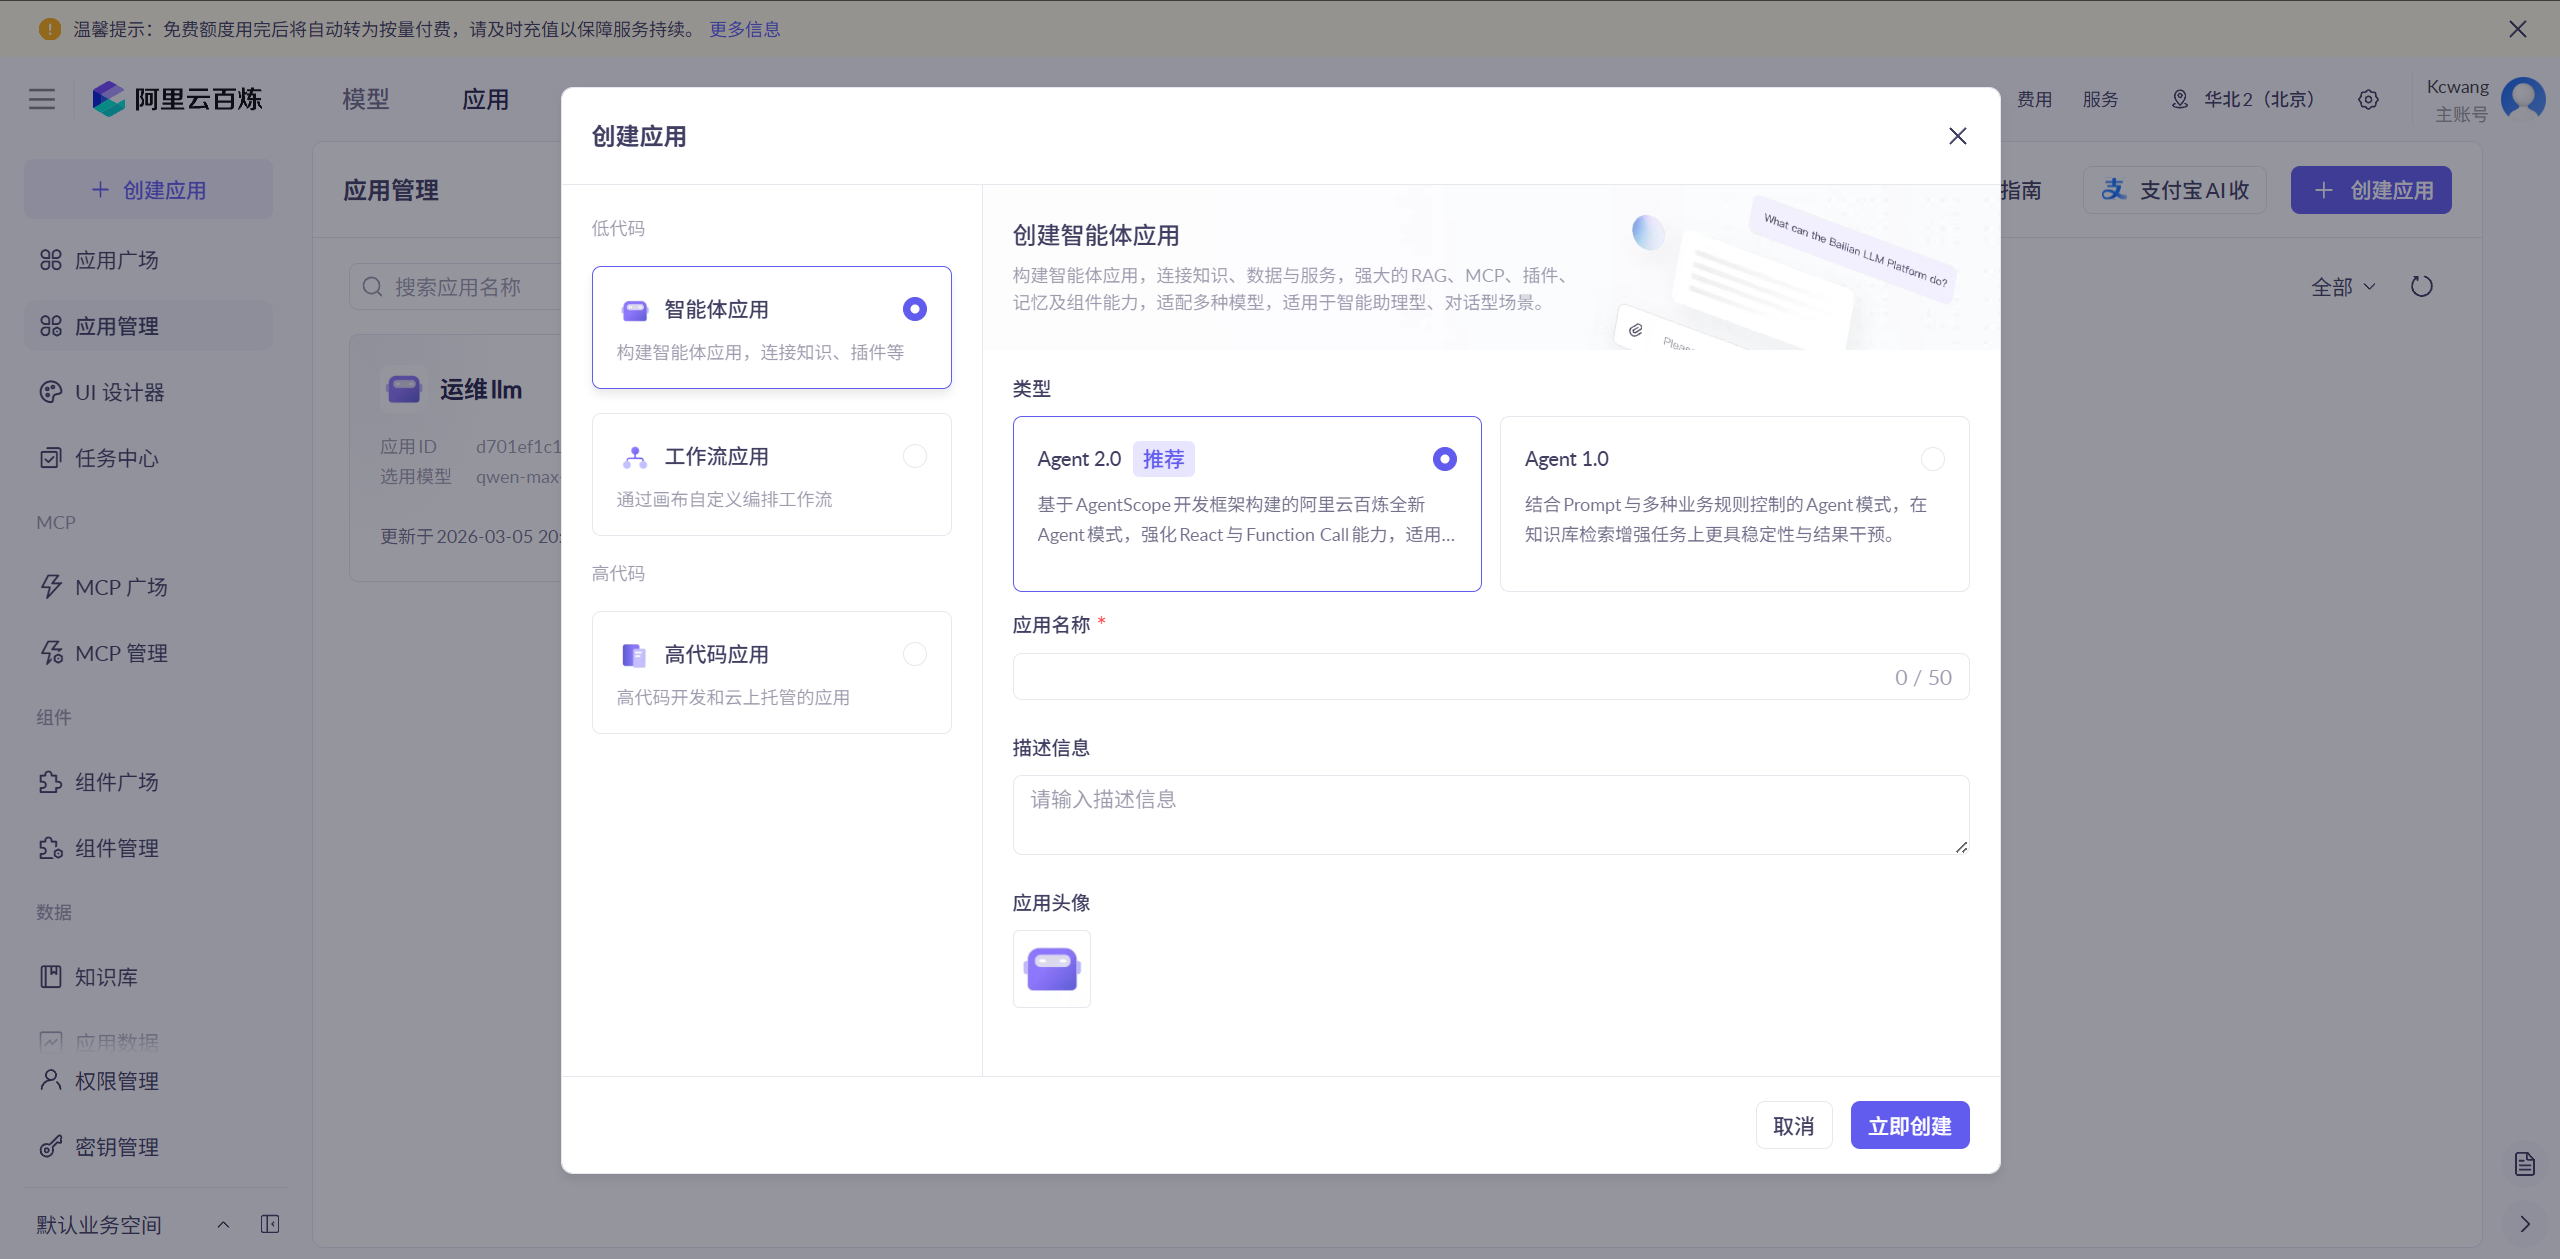Open 权限管理 in sidebar
Screen dimensions: 2560x1259
pos(148,1081)
